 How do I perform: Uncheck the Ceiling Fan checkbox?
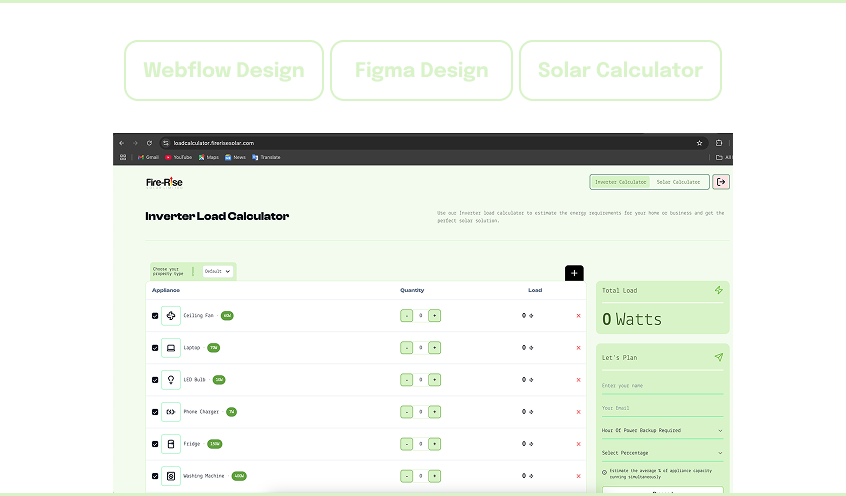click(x=155, y=316)
